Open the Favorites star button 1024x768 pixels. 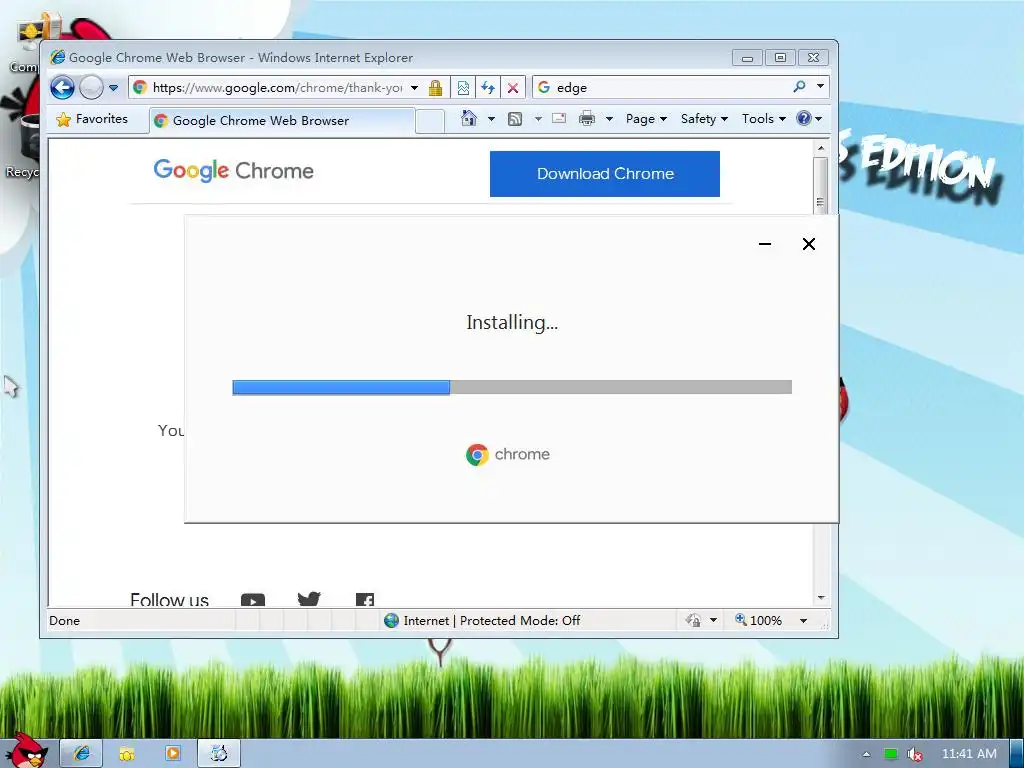pyautogui.click(x=92, y=119)
